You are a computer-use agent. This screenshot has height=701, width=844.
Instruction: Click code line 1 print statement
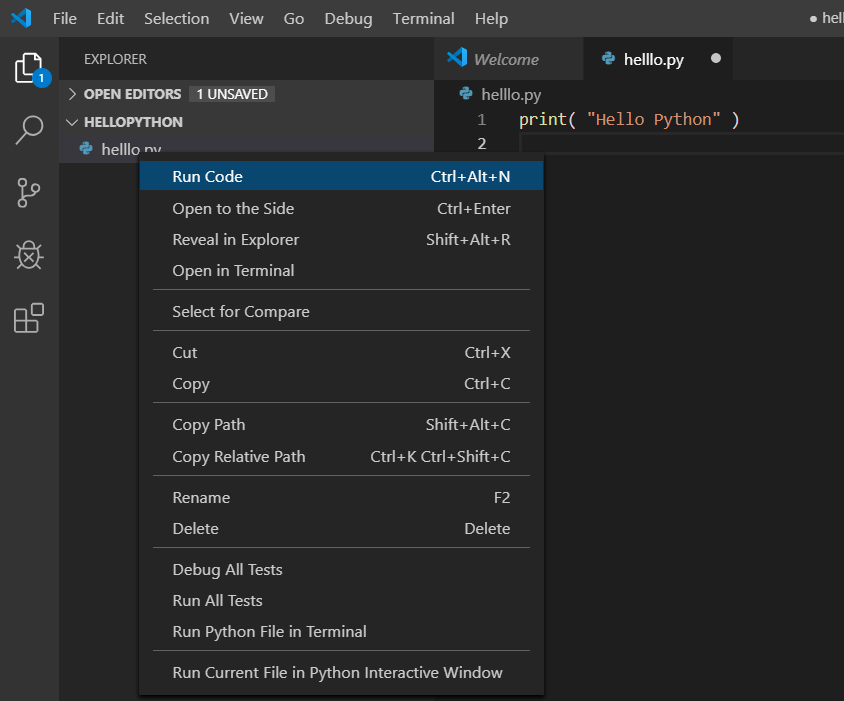click(629, 119)
